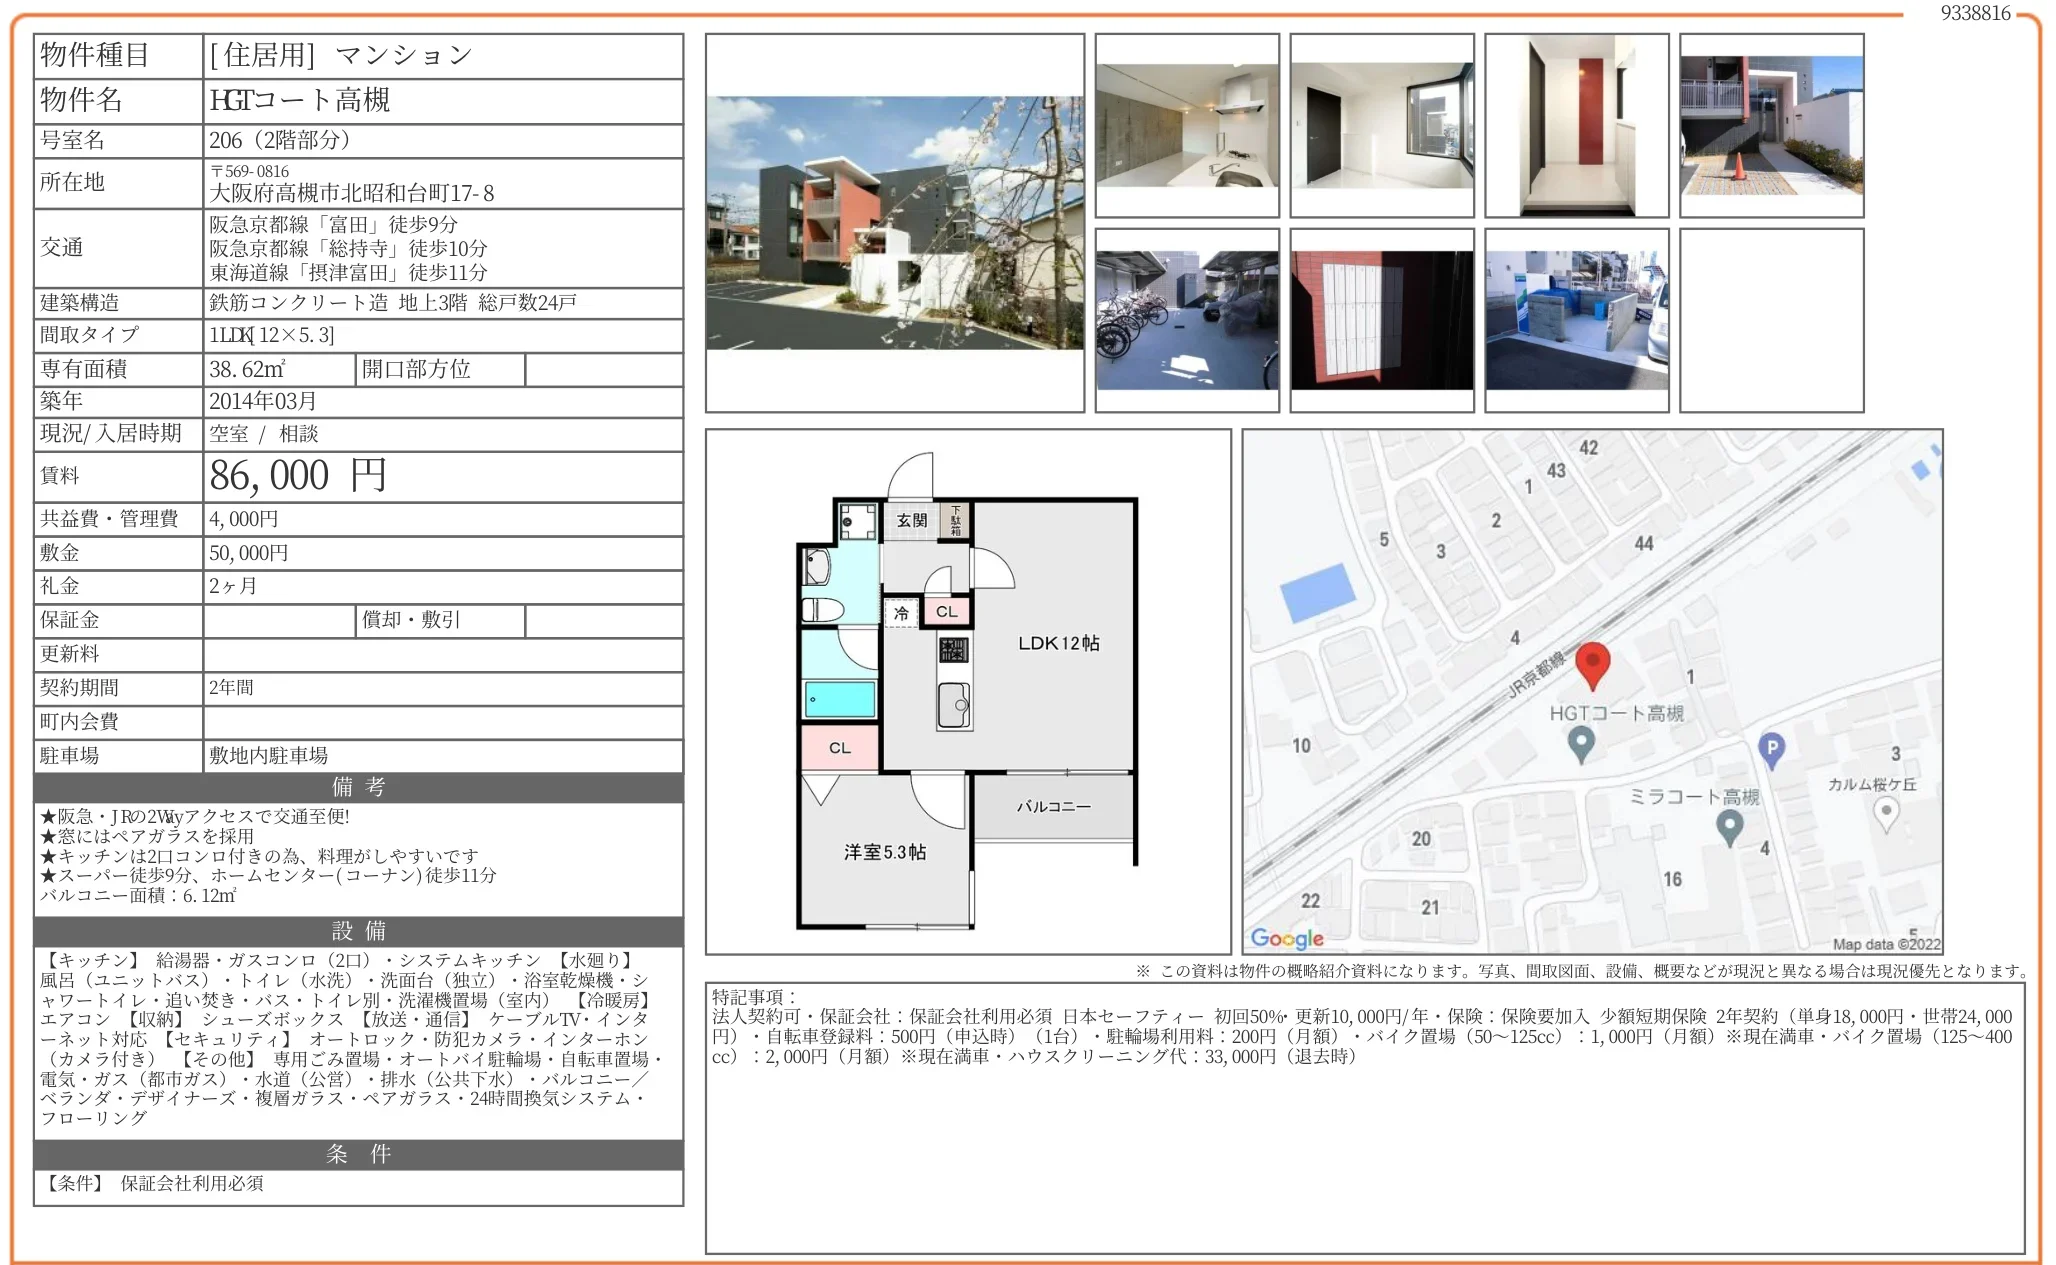The width and height of the screenshot is (2056, 1265).
Task: Click the 条件 section header
Action: 358,1154
